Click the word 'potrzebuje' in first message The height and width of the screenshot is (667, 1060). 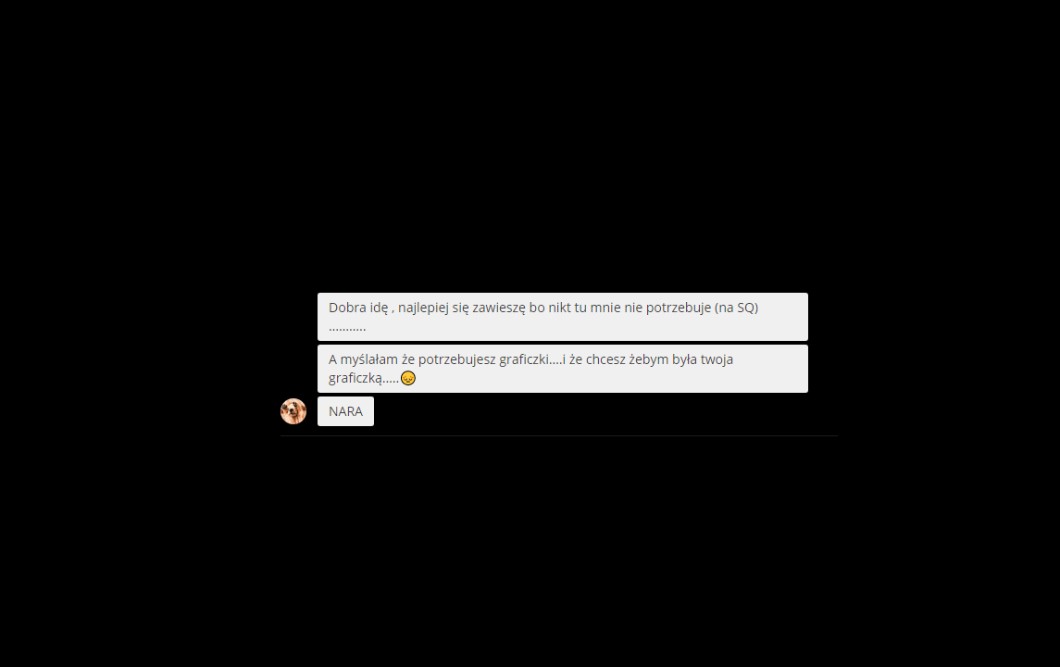[678, 308]
